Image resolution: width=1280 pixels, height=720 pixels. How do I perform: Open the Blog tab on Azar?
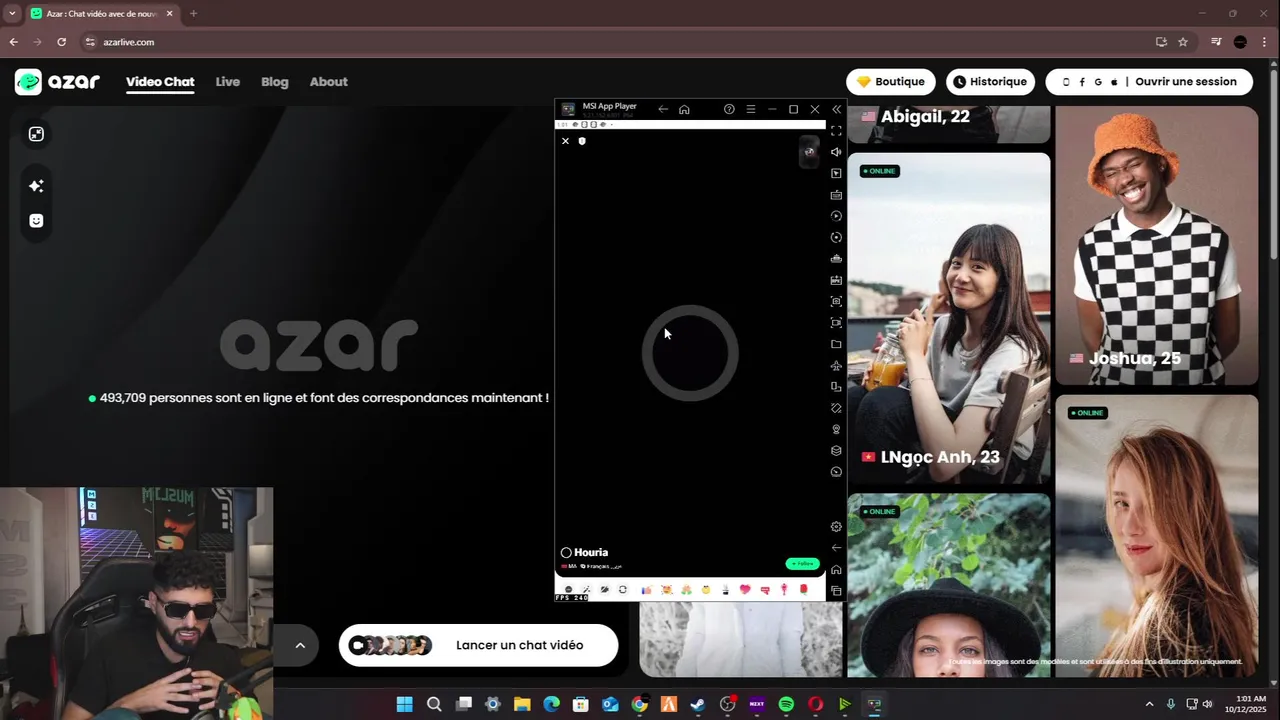click(x=275, y=82)
